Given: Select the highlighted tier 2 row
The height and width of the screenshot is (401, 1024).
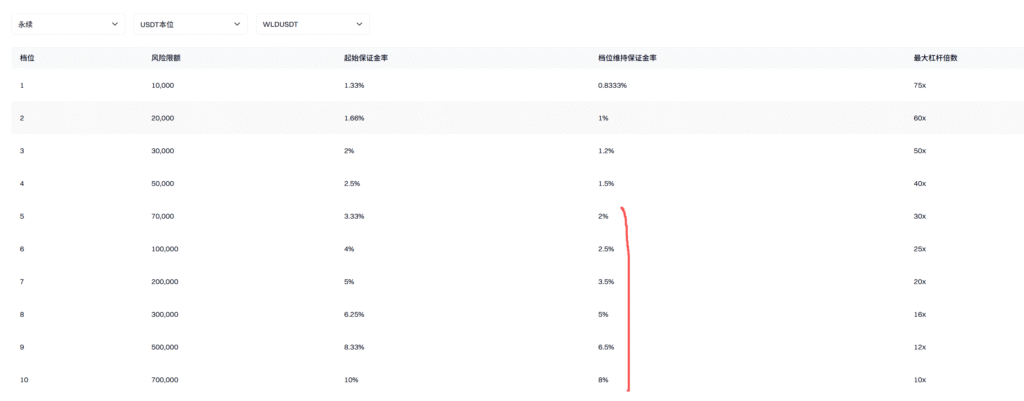Looking at the screenshot, I should 518,118.
